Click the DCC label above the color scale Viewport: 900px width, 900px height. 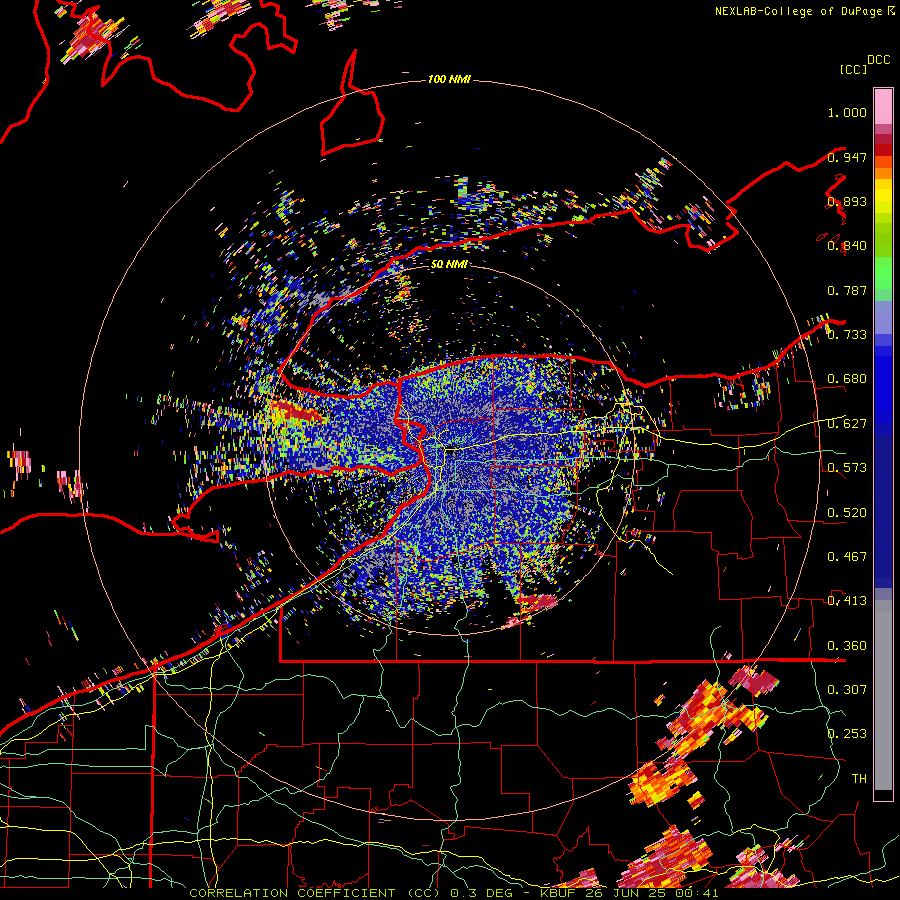(x=878, y=60)
